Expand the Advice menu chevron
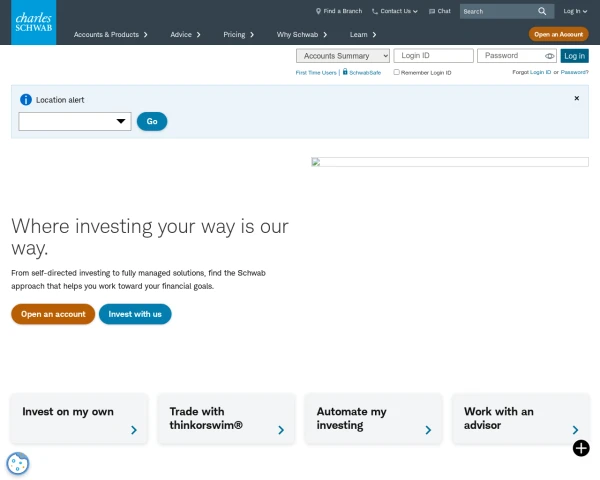The image size is (600, 480). [x=198, y=35]
